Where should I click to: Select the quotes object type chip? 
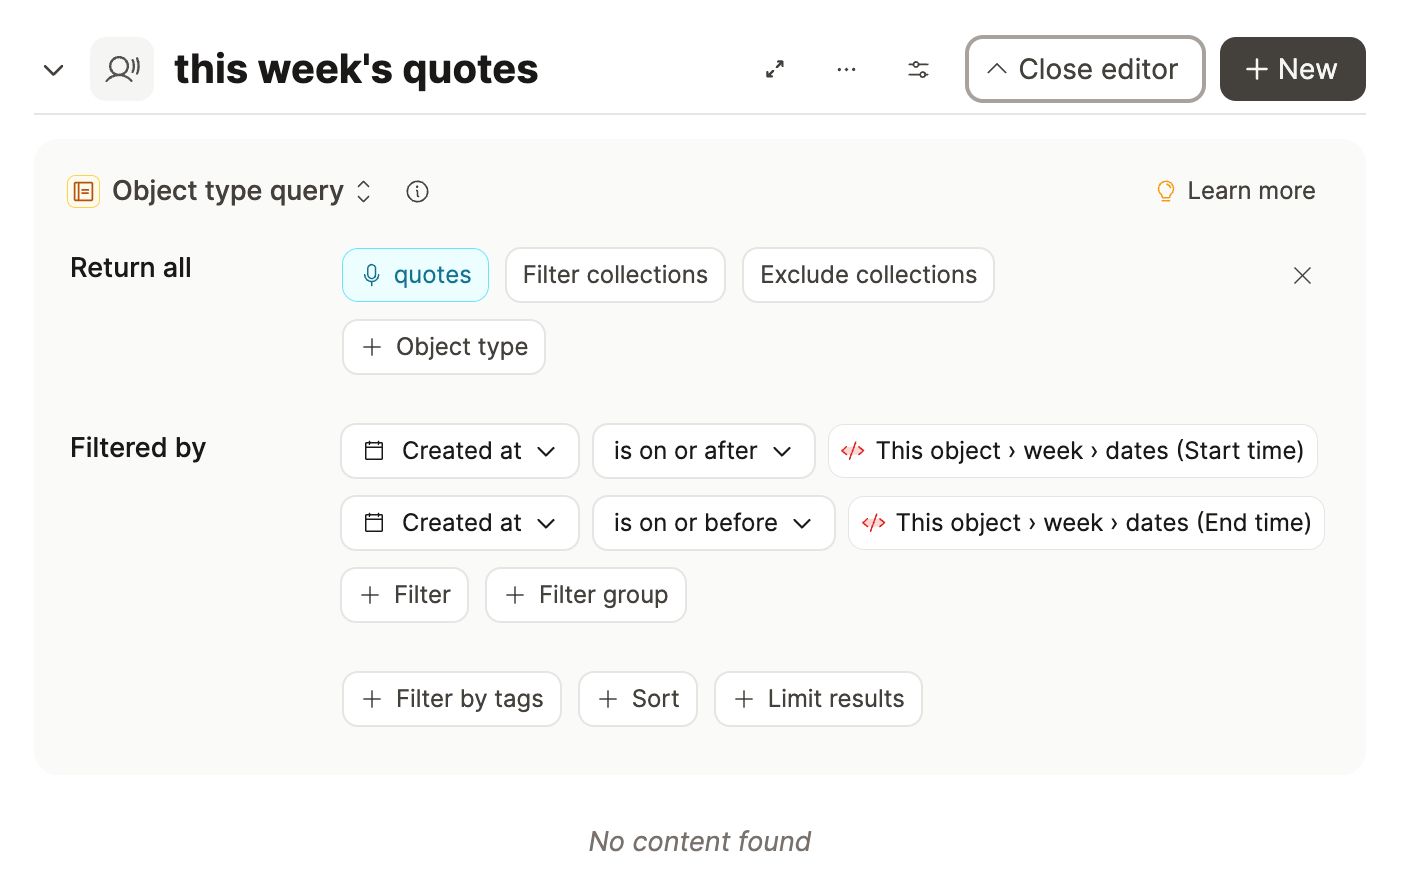click(416, 275)
